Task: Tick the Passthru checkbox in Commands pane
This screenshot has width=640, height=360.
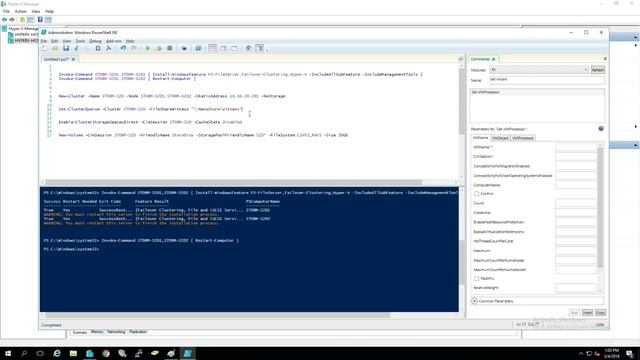Action: click(476, 278)
